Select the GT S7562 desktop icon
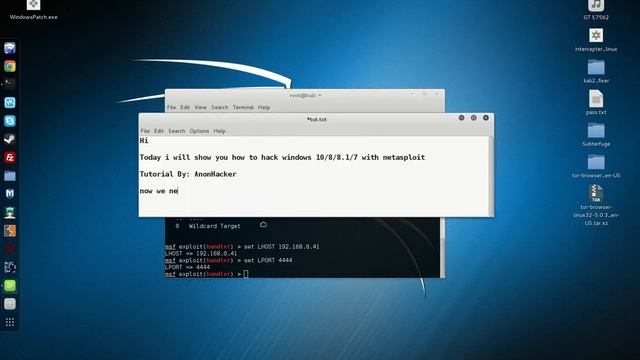Viewport: 640px width, 360px height. [596, 10]
